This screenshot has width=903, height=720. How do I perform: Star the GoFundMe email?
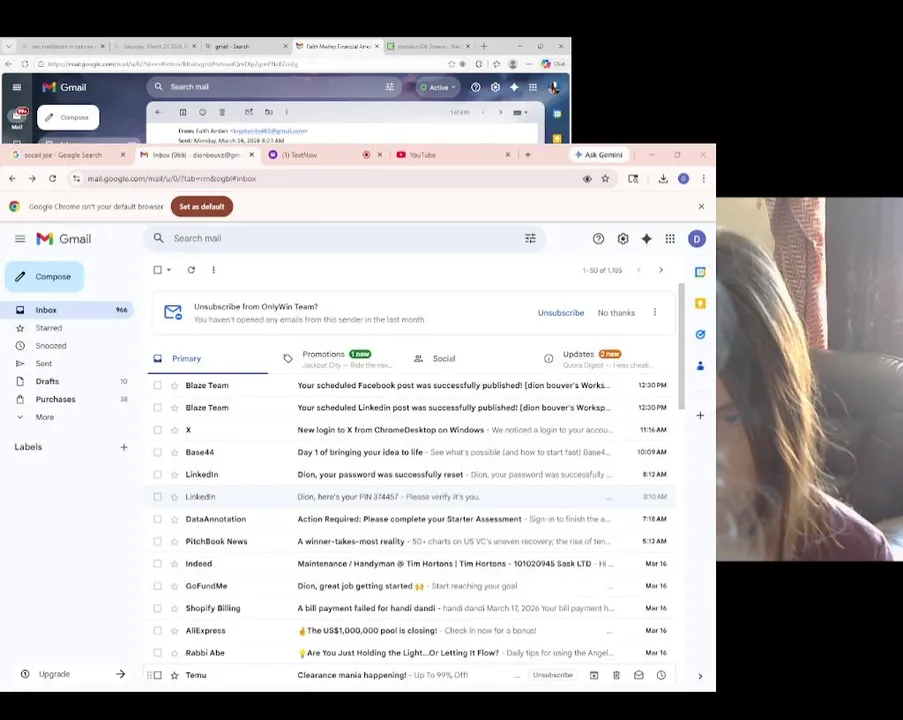click(x=174, y=586)
